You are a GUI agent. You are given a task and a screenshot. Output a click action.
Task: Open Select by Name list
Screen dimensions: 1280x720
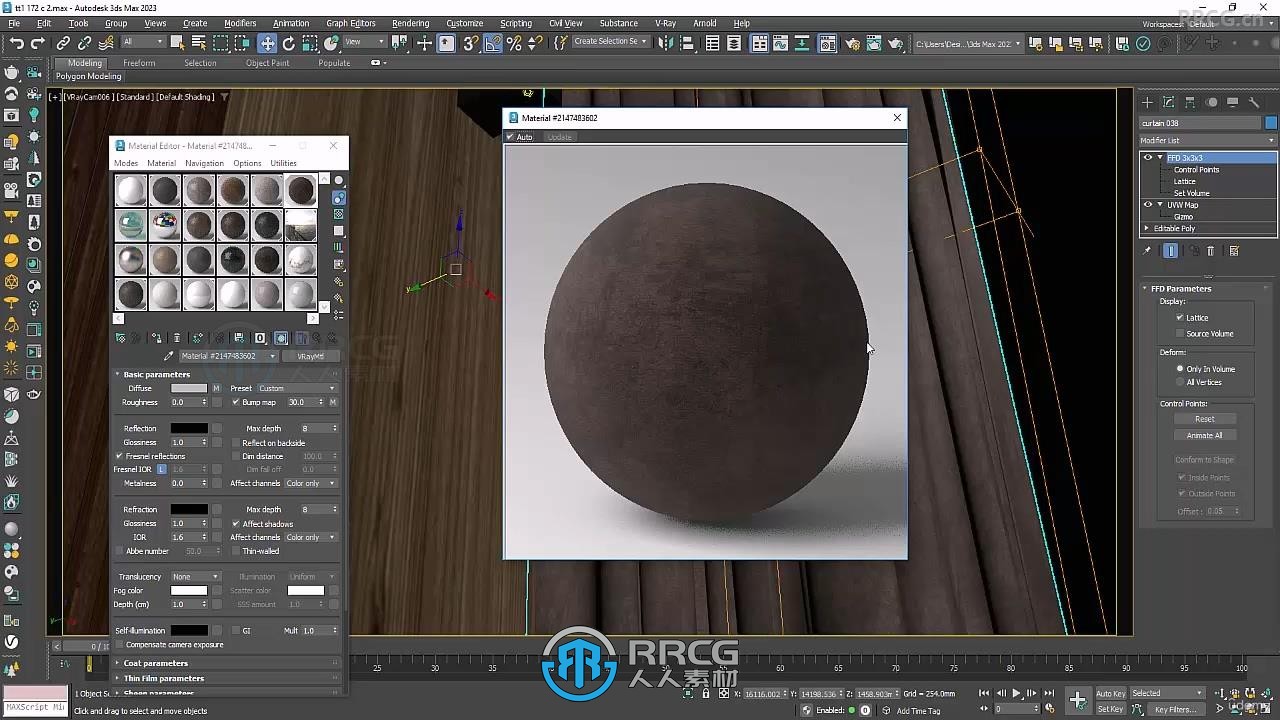click(198, 43)
